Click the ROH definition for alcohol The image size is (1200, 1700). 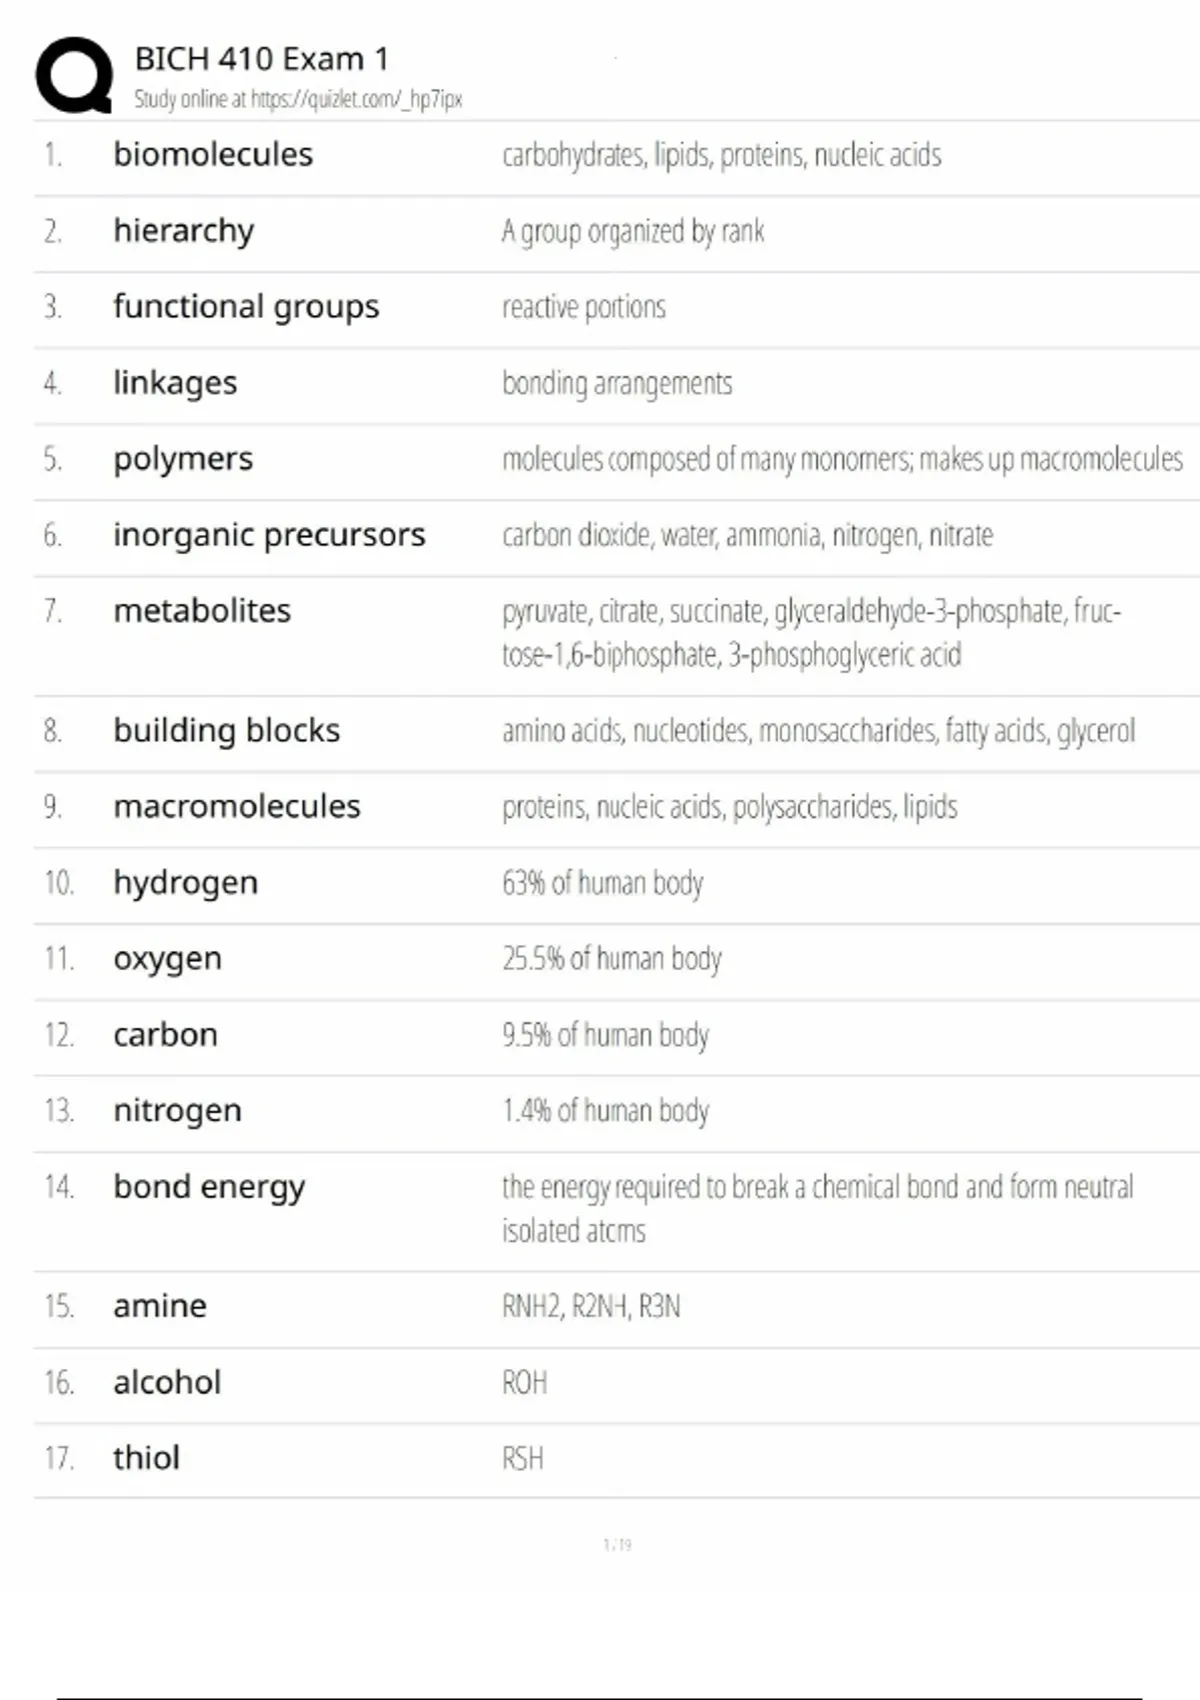525,1383
